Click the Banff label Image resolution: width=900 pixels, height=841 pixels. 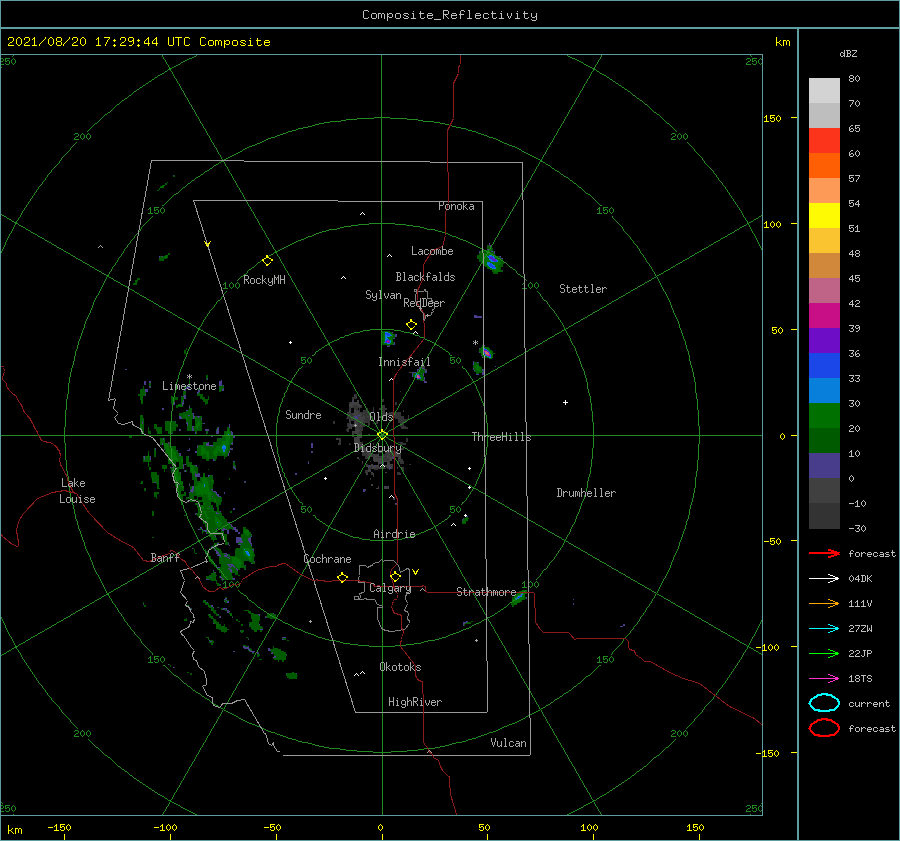[x=165, y=557]
